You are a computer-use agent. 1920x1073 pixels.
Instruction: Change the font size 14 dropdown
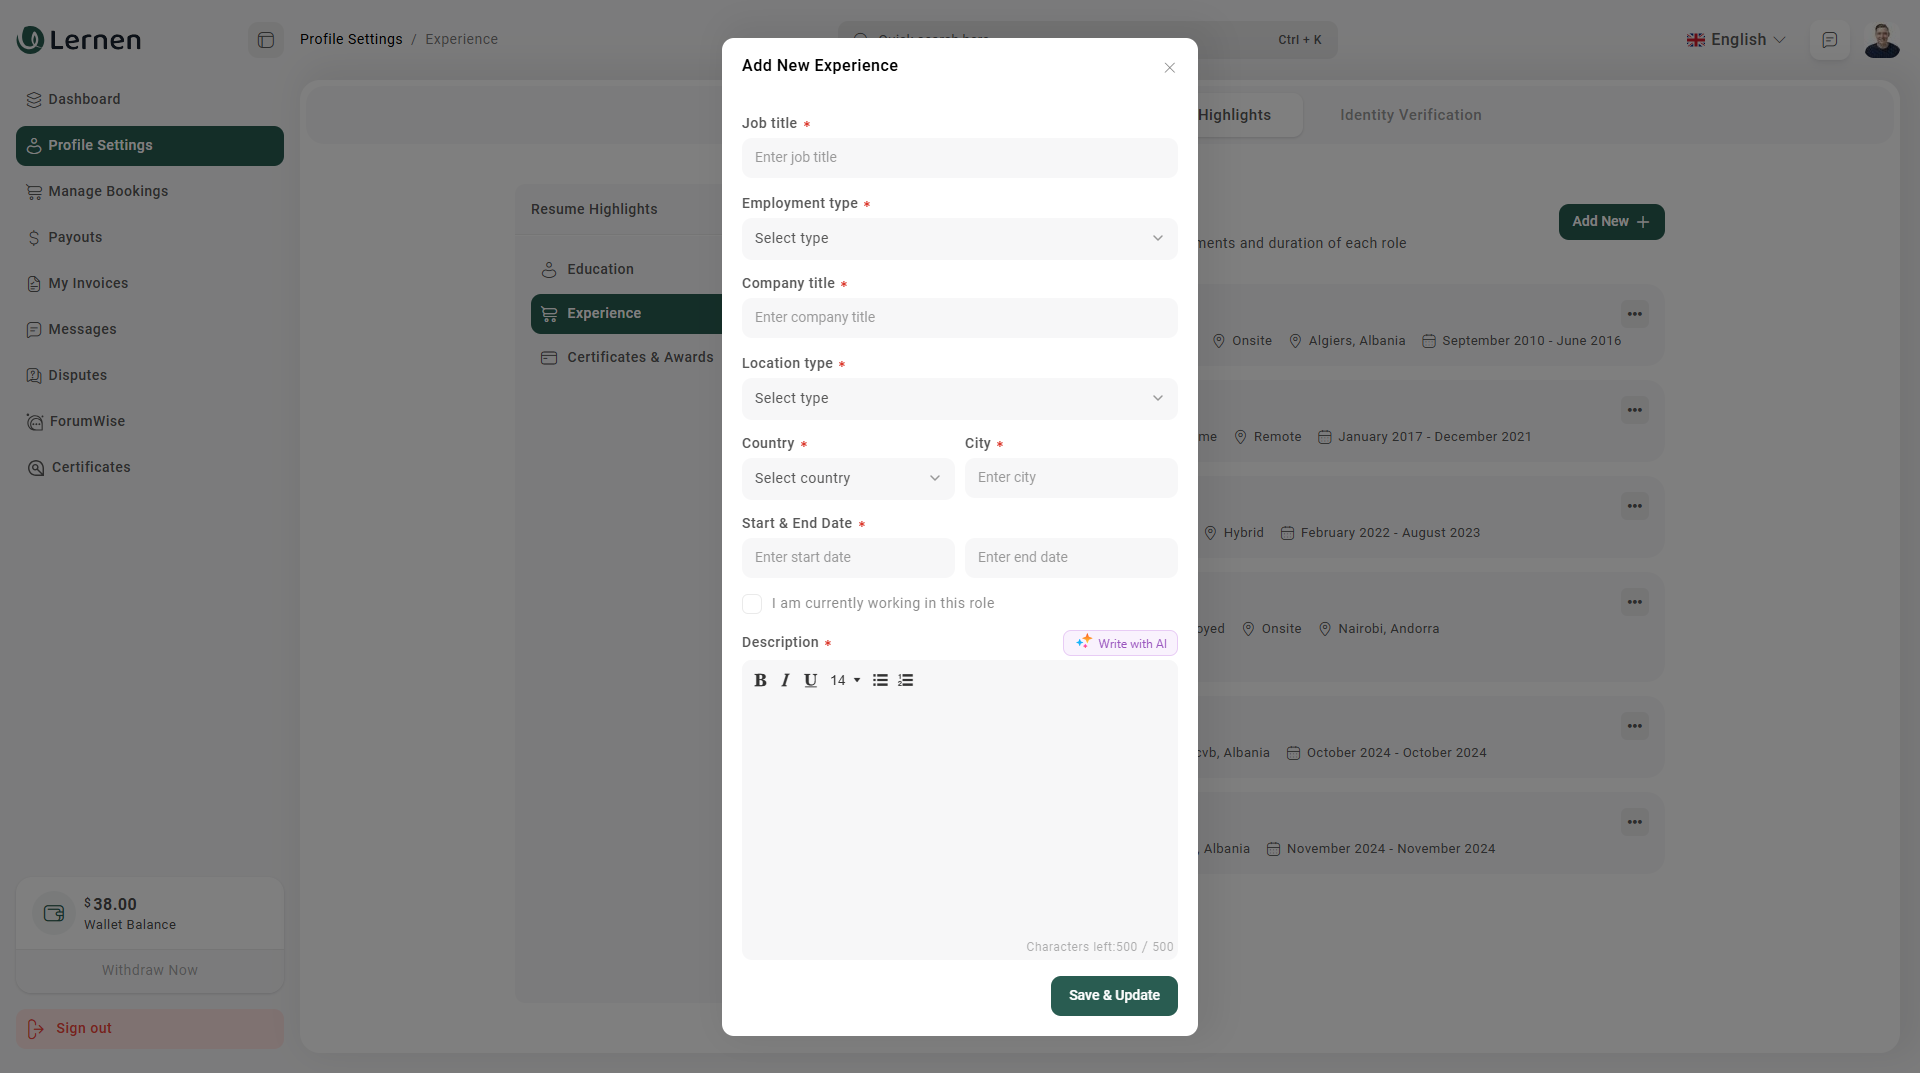click(x=845, y=680)
